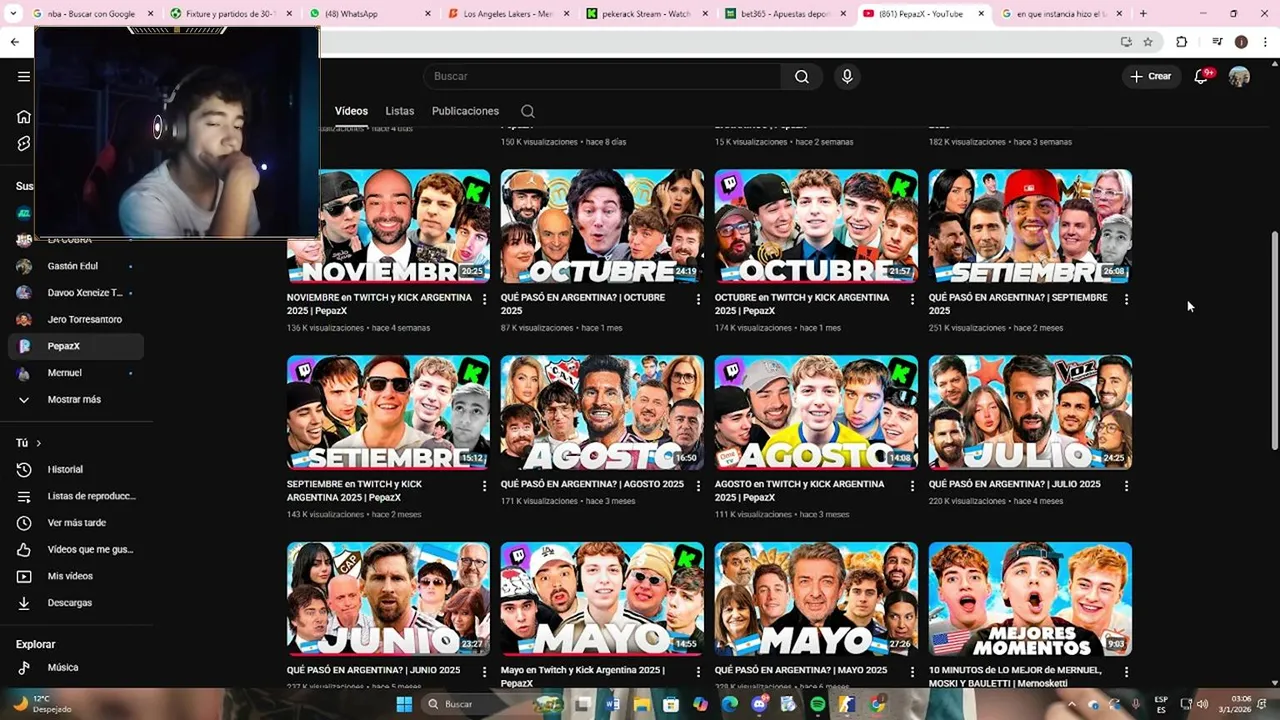Switch to the Publicaciones channel tab
This screenshot has width=1280, height=720.
click(465, 111)
